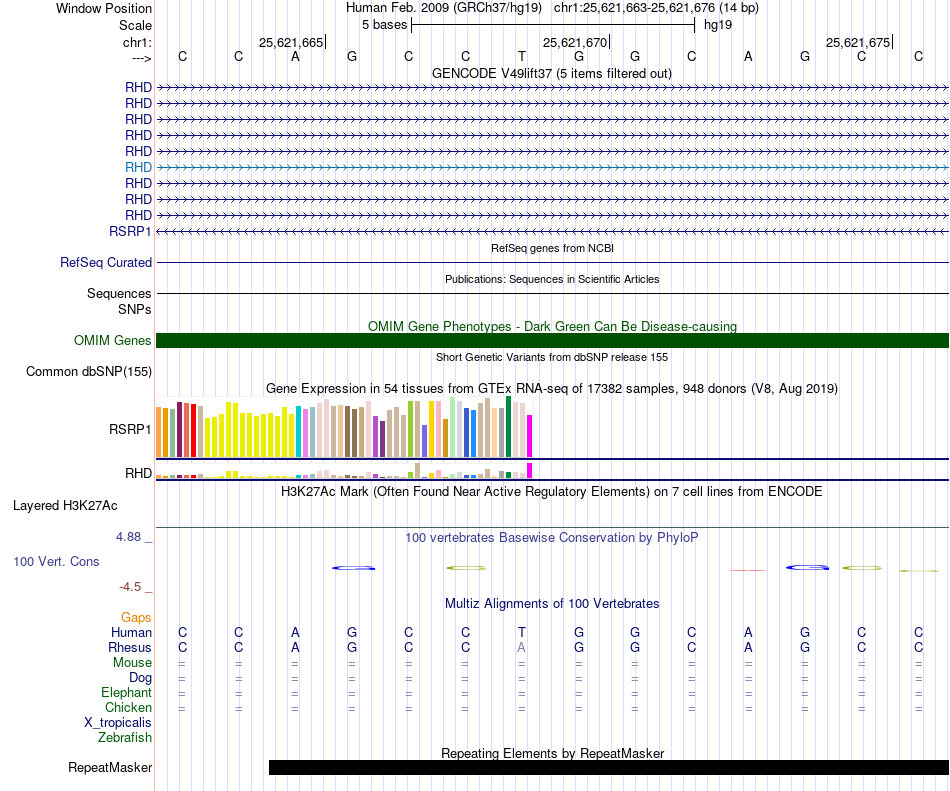Screen dimensions: 950x791
Task: Click 'Publications: Sequences in Scientific Articles' title
Action: (552, 279)
